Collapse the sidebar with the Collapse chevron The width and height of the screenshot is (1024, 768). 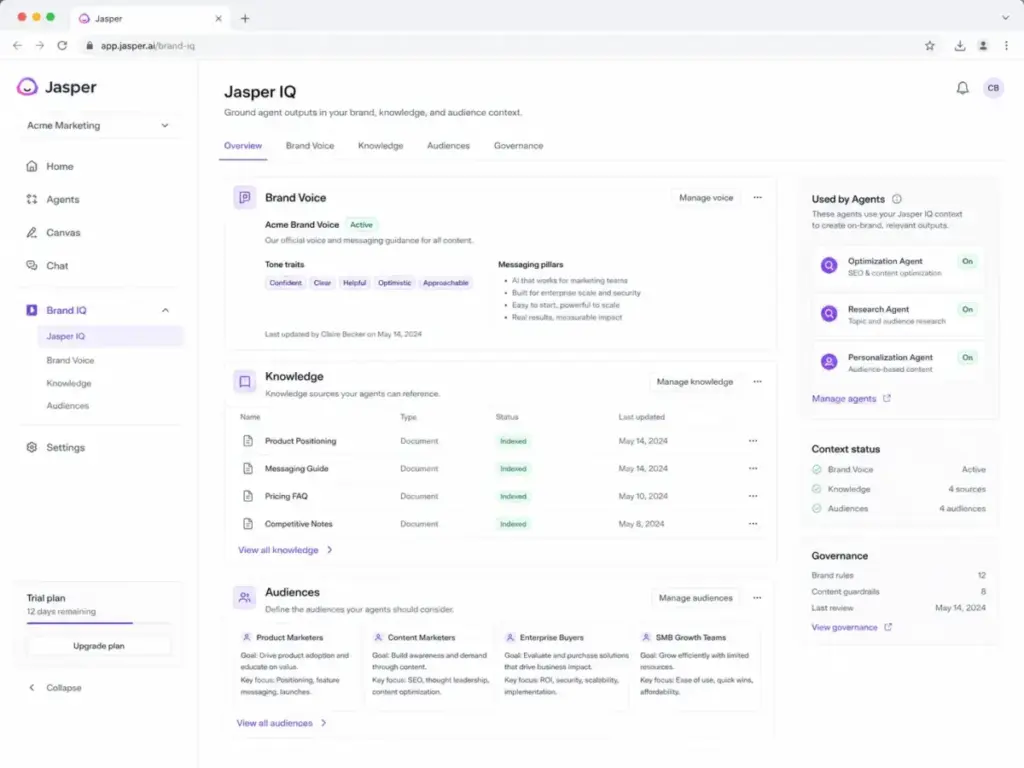(x=31, y=688)
